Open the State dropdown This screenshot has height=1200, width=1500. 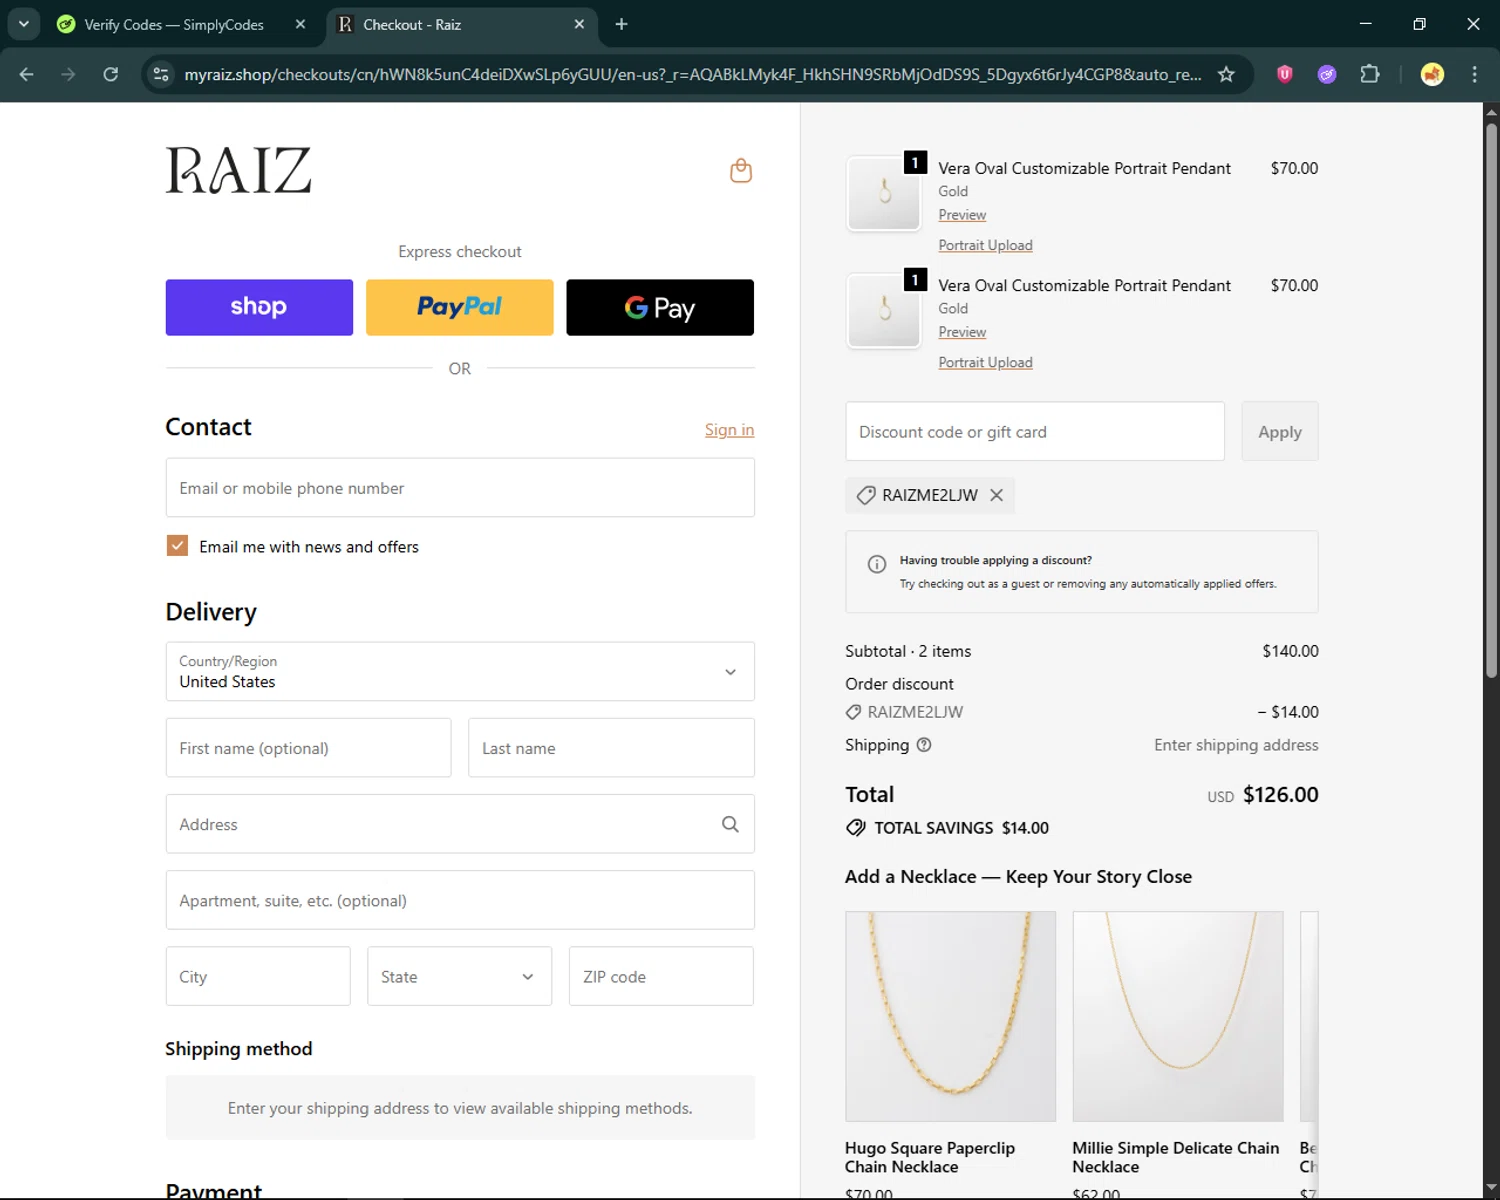459,976
